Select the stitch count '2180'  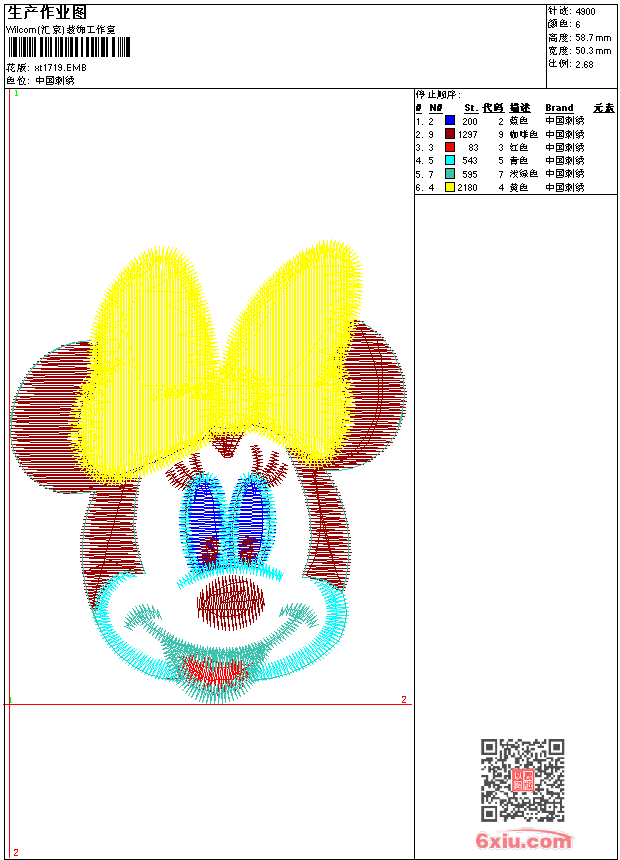click(467, 188)
